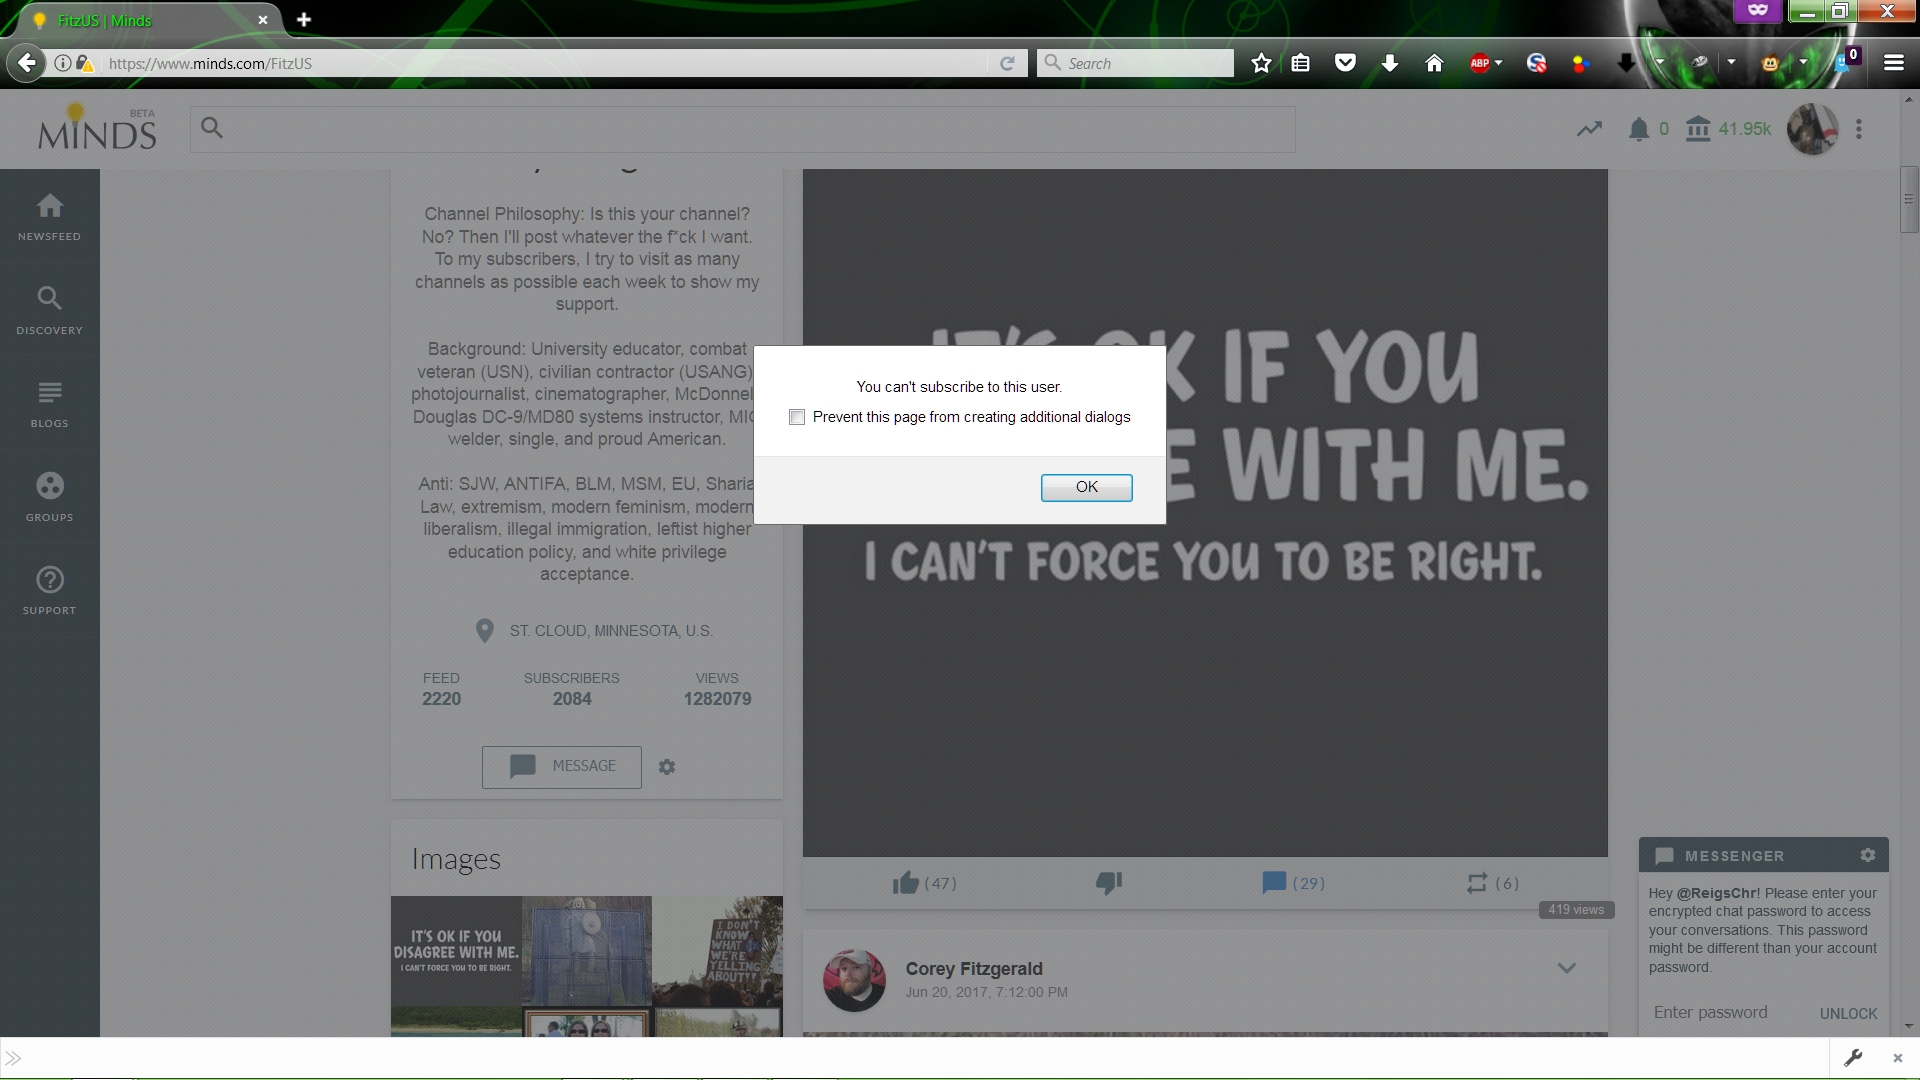Screen dimensions: 1920x1080
Task: Click the 419 views label
Action: 1576,910
